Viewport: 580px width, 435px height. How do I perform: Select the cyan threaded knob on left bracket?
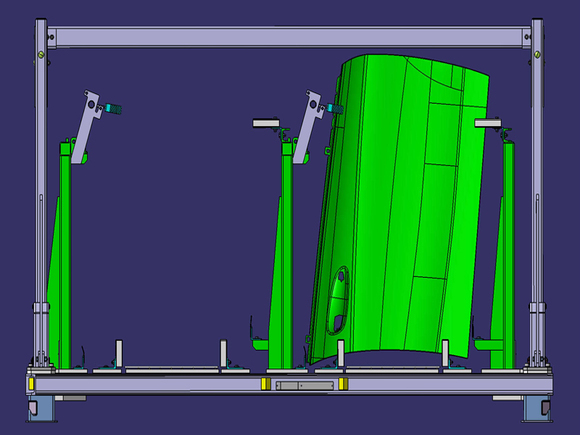pyautogui.click(x=113, y=109)
